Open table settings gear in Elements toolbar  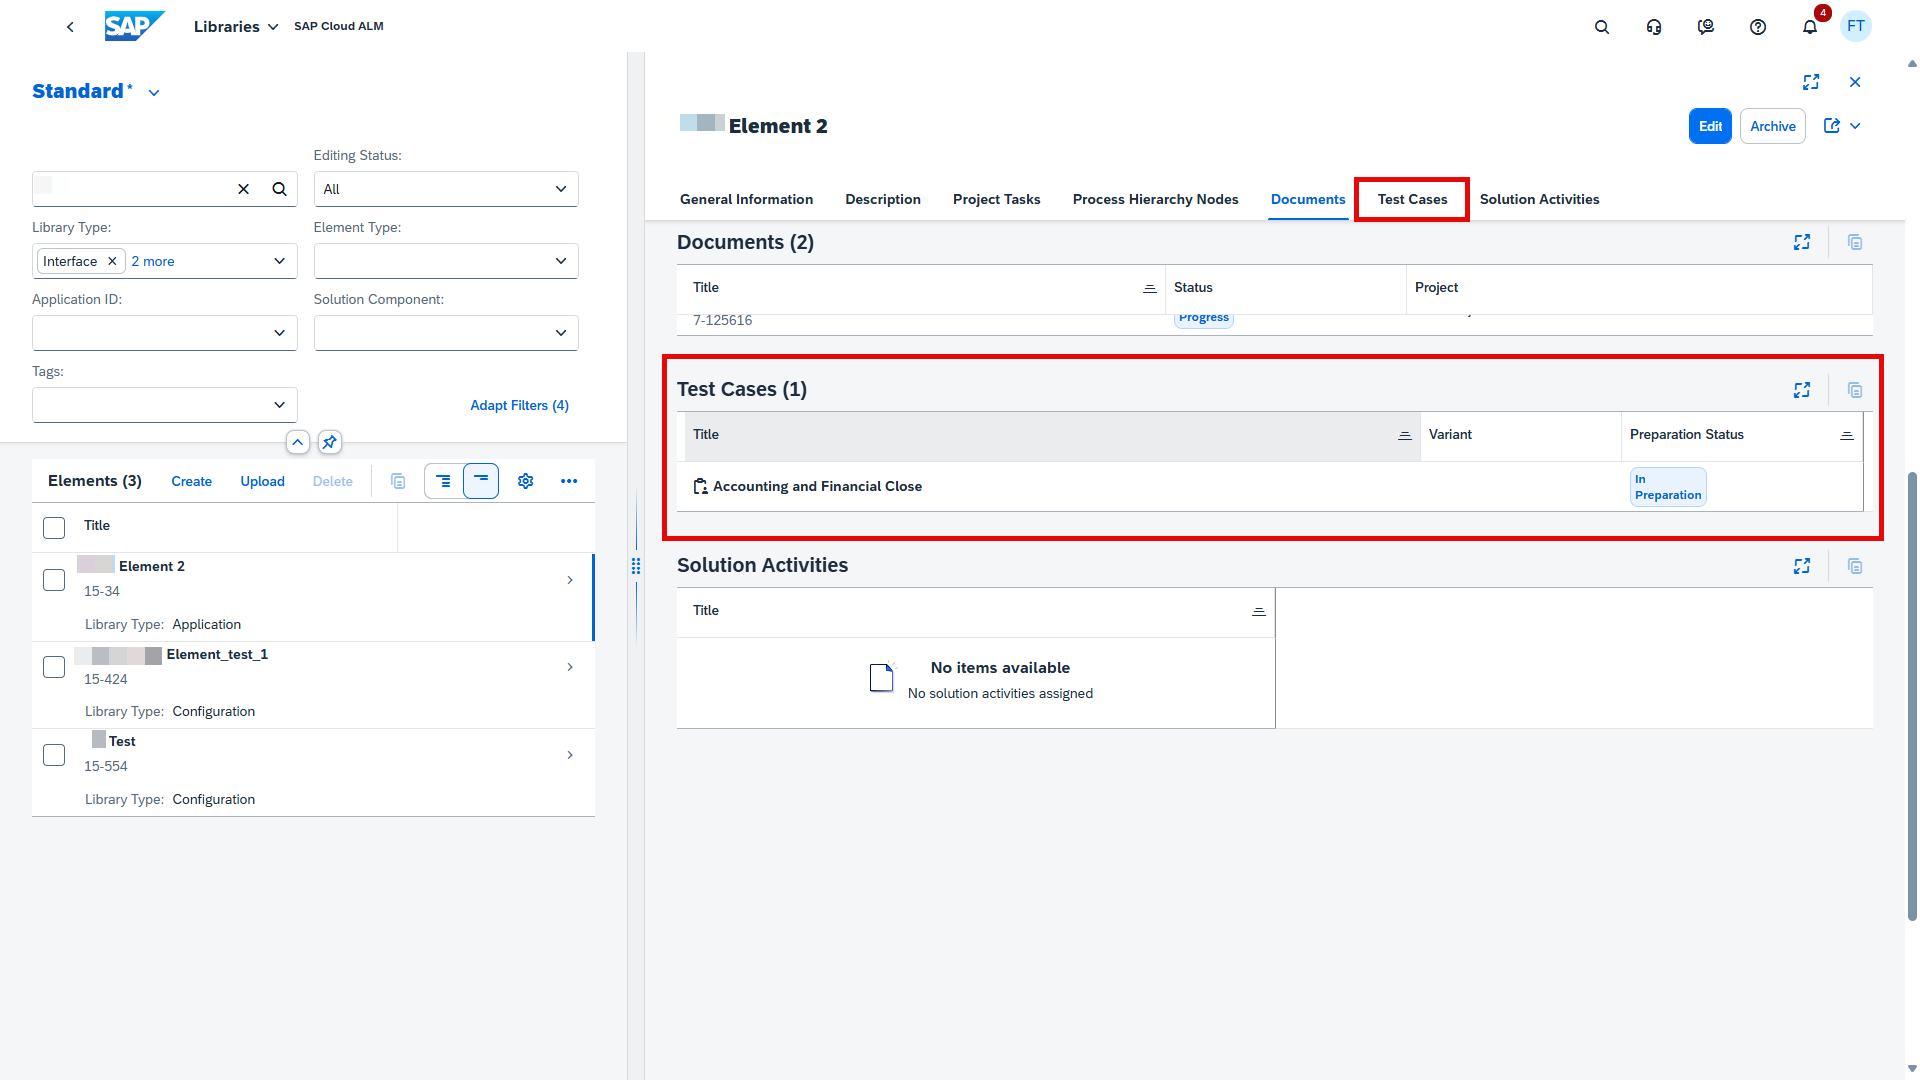(525, 481)
